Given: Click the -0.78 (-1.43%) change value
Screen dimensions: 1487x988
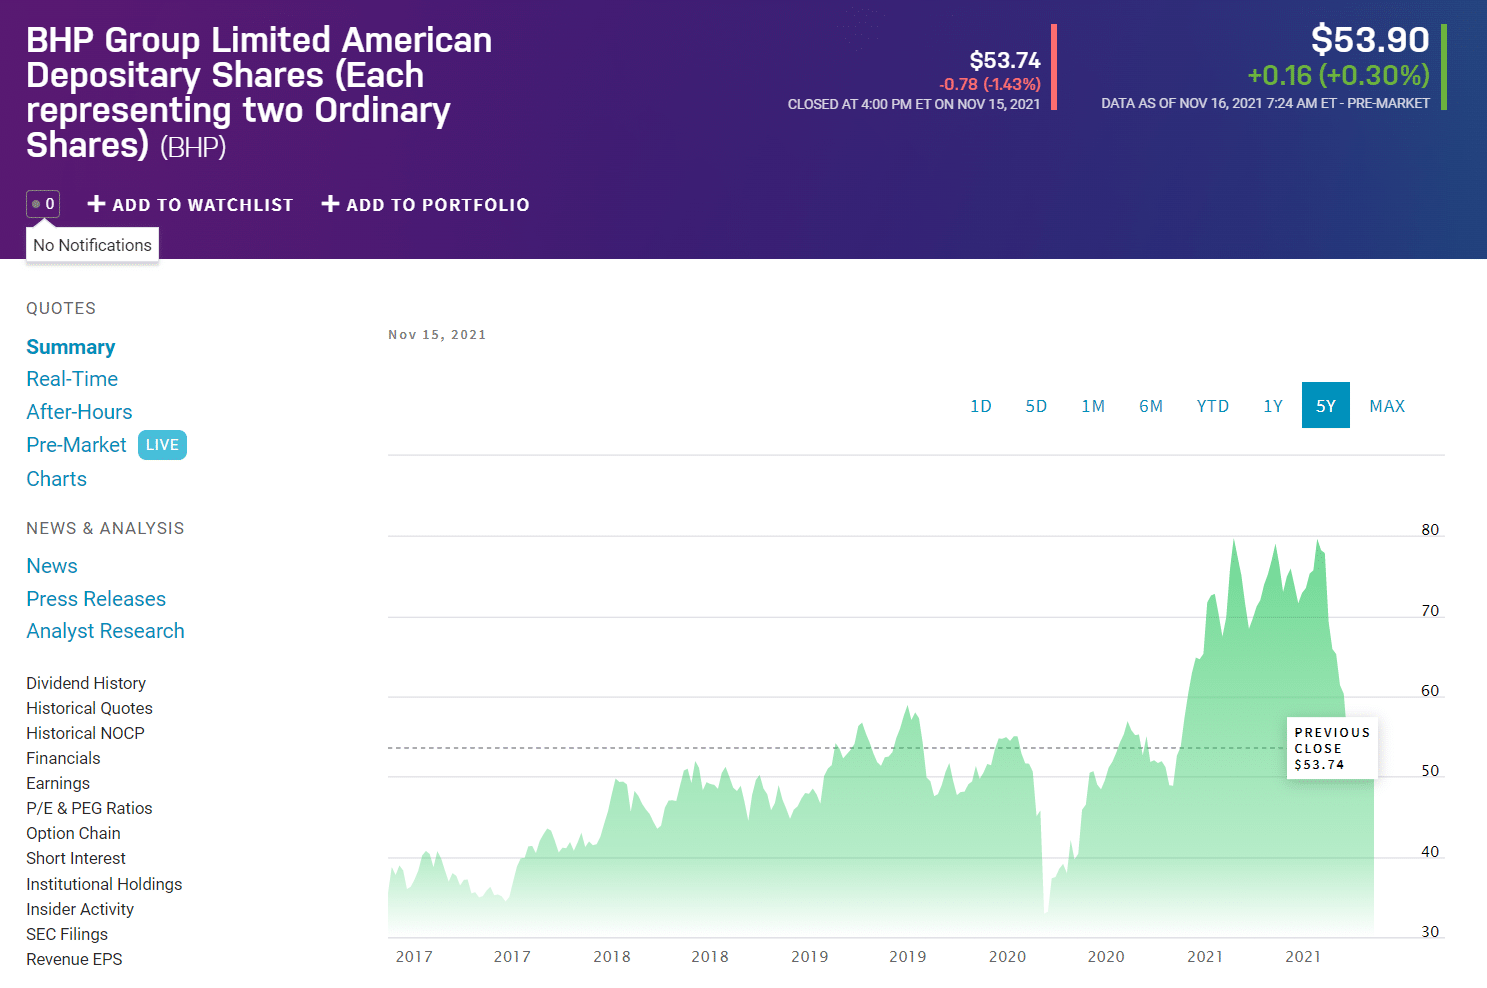Looking at the screenshot, I should click(990, 84).
